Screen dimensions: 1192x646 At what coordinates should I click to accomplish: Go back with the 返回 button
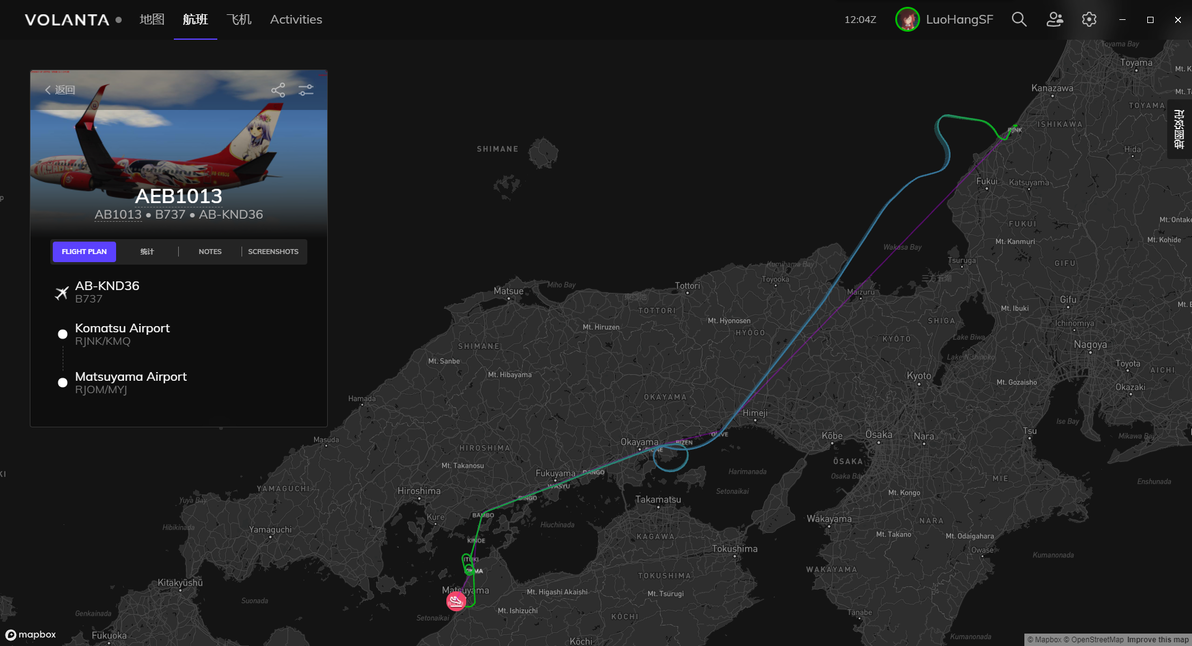(x=60, y=90)
